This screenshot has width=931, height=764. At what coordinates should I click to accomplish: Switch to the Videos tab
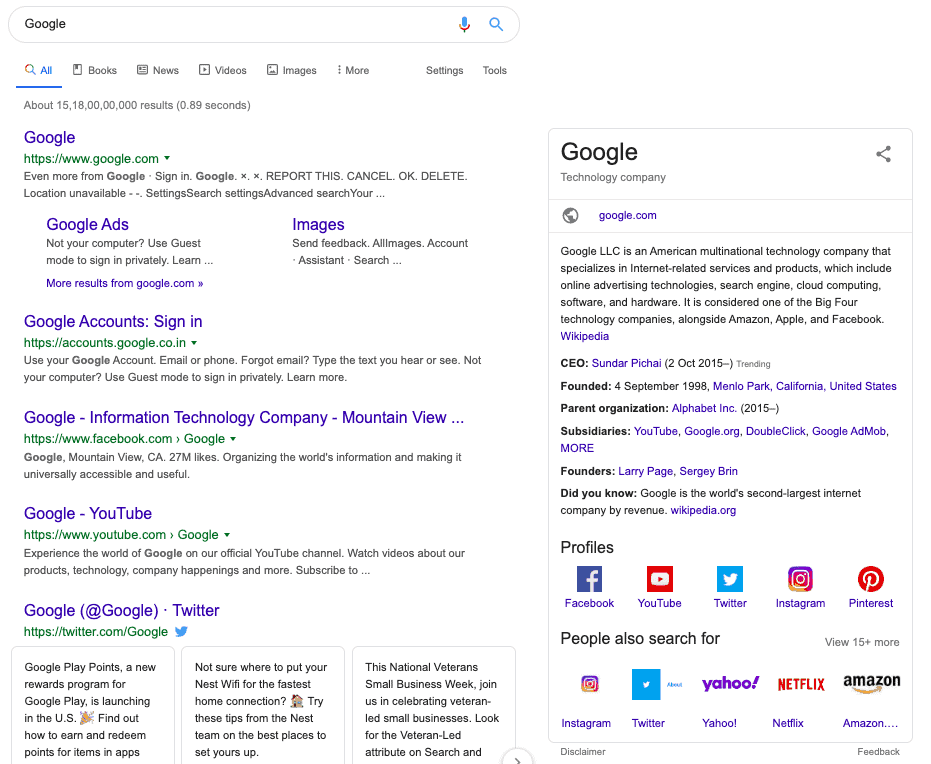(x=223, y=70)
